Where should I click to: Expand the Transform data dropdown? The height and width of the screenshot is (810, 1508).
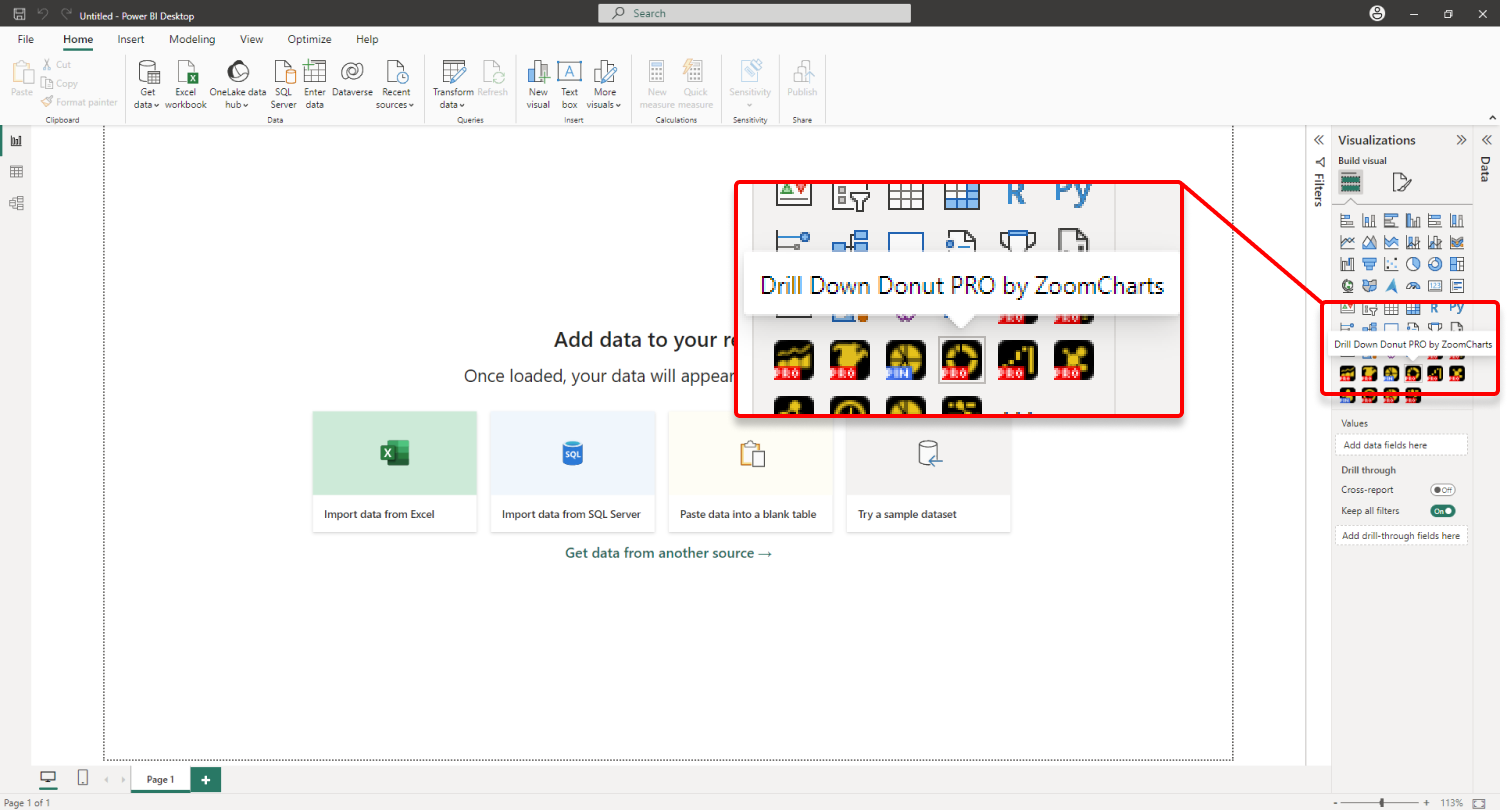tap(453, 85)
